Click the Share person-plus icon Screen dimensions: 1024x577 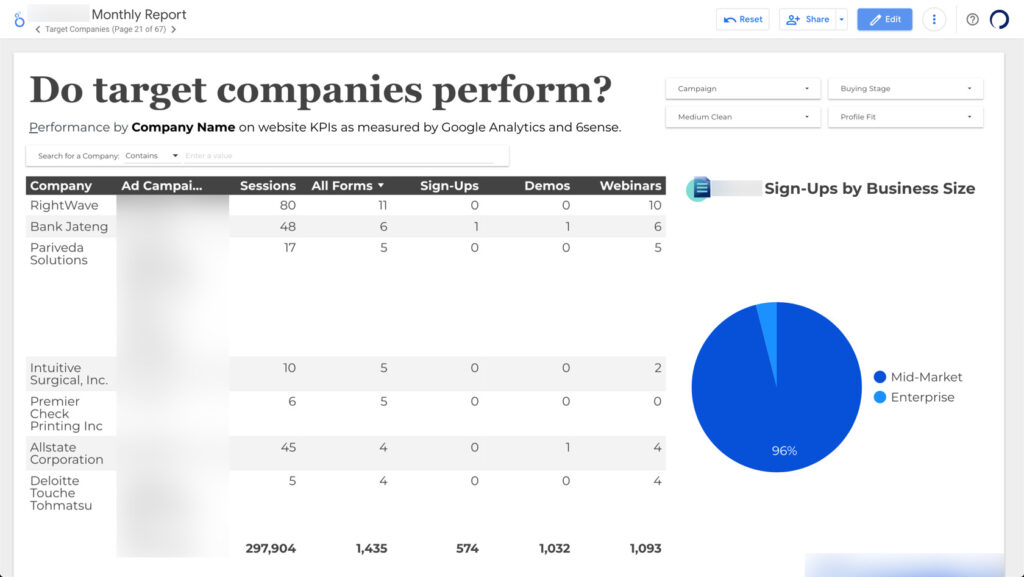pos(792,19)
